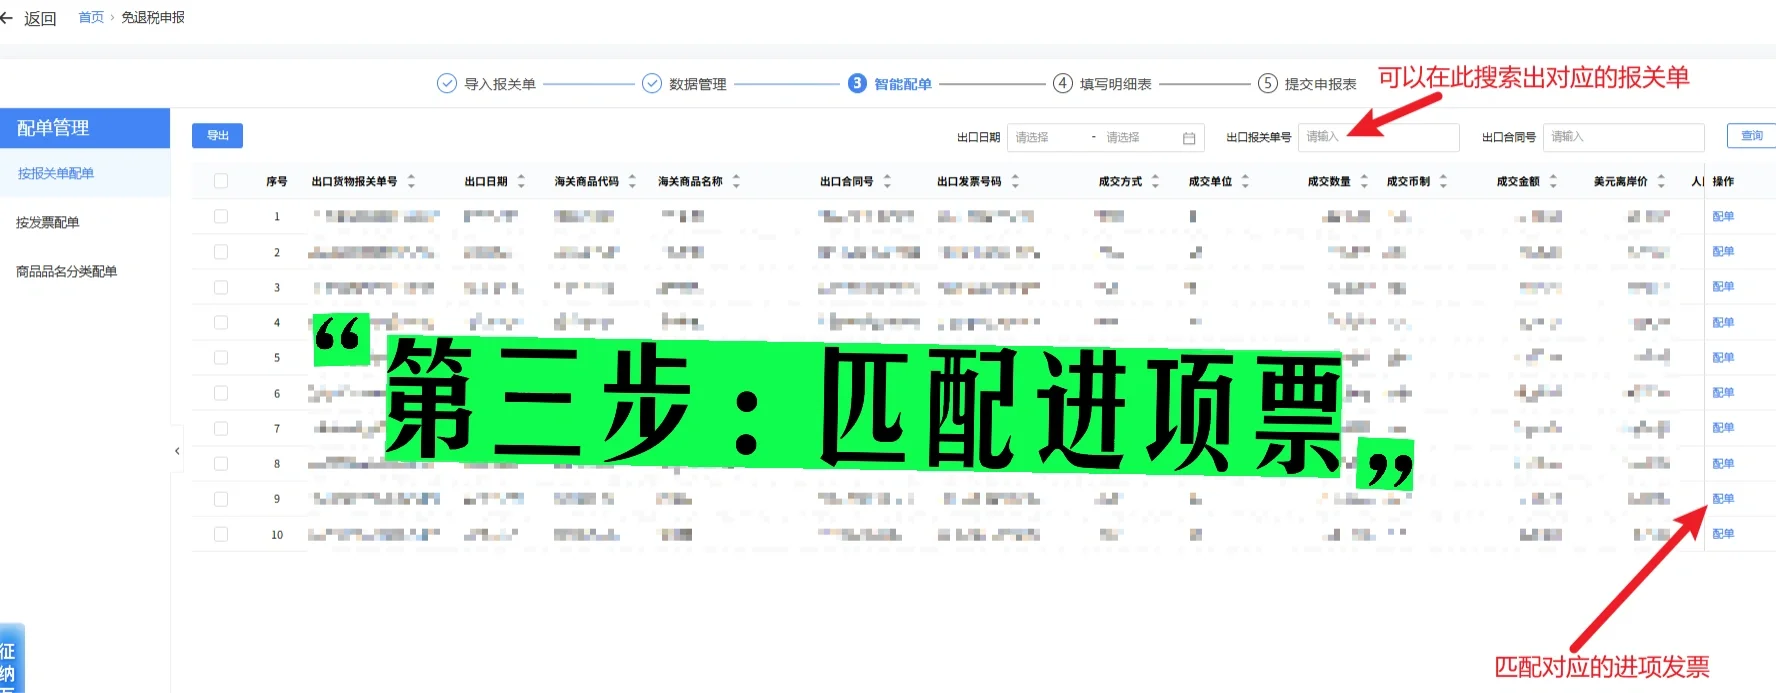Click 配单 link in row 7

click(x=1723, y=427)
